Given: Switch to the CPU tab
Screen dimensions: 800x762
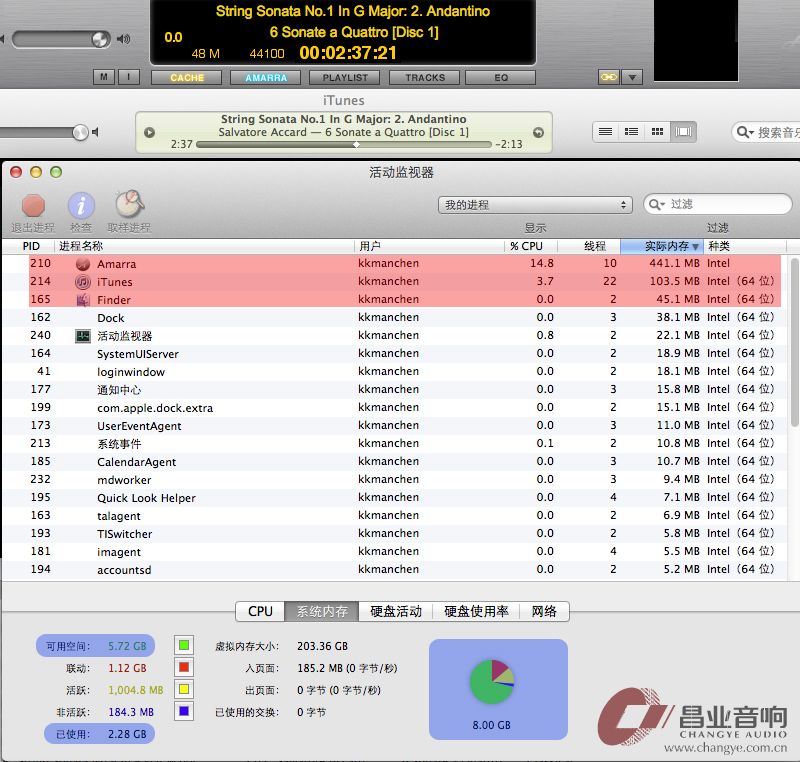Looking at the screenshot, I should tap(260, 611).
